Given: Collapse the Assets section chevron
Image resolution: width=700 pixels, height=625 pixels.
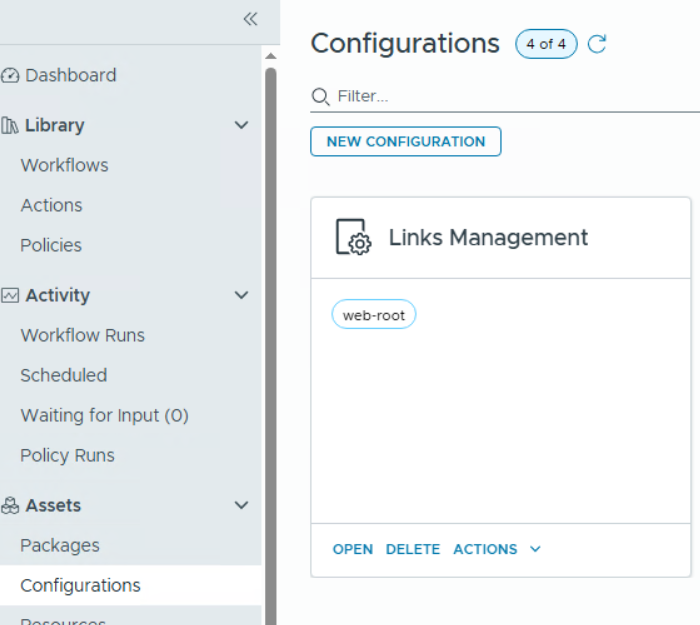Looking at the screenshot, I should 241,505.
